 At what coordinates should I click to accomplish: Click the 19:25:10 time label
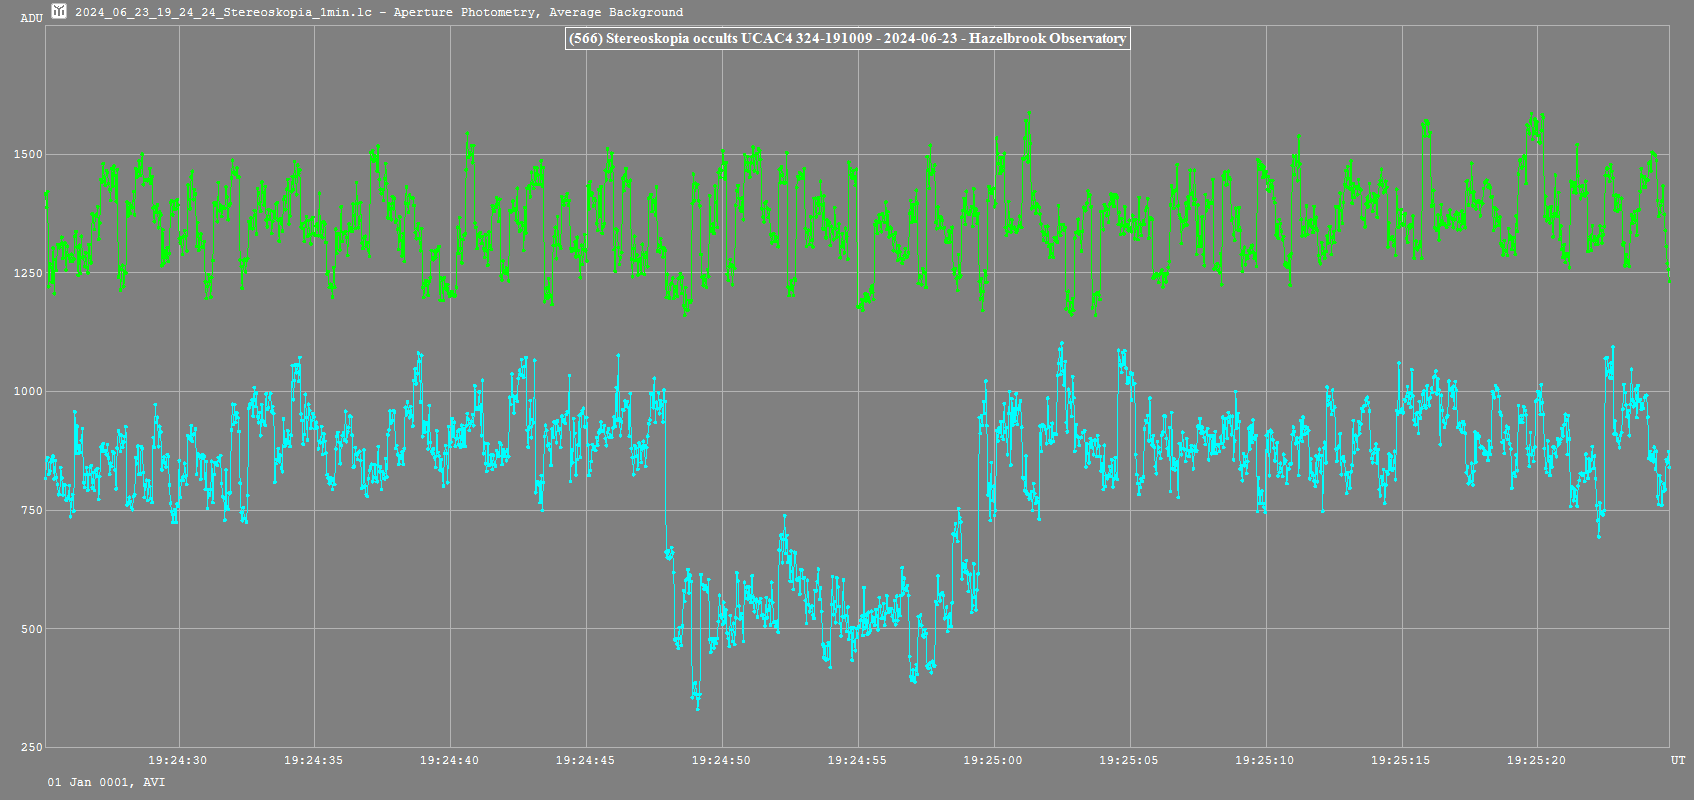1264,760
